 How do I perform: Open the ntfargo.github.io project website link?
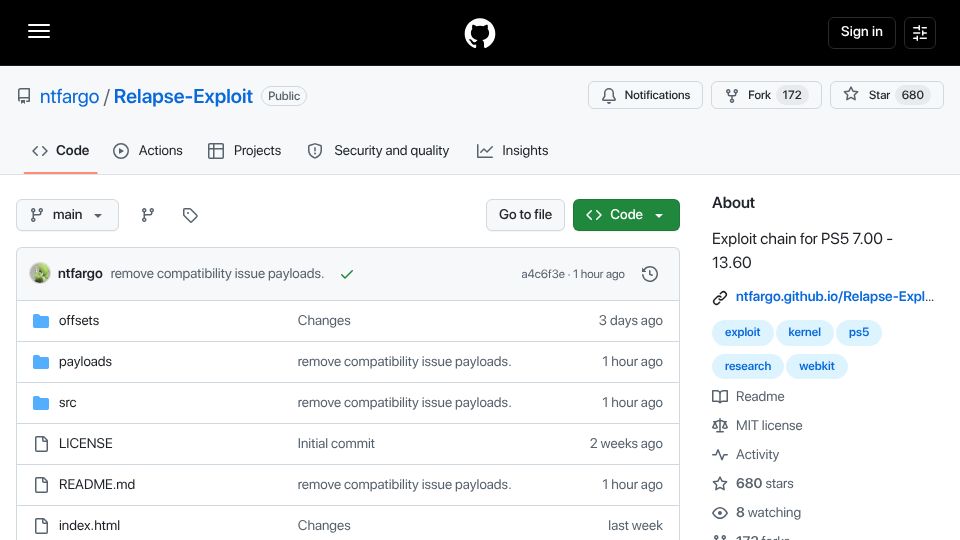(x=834, y=296)
